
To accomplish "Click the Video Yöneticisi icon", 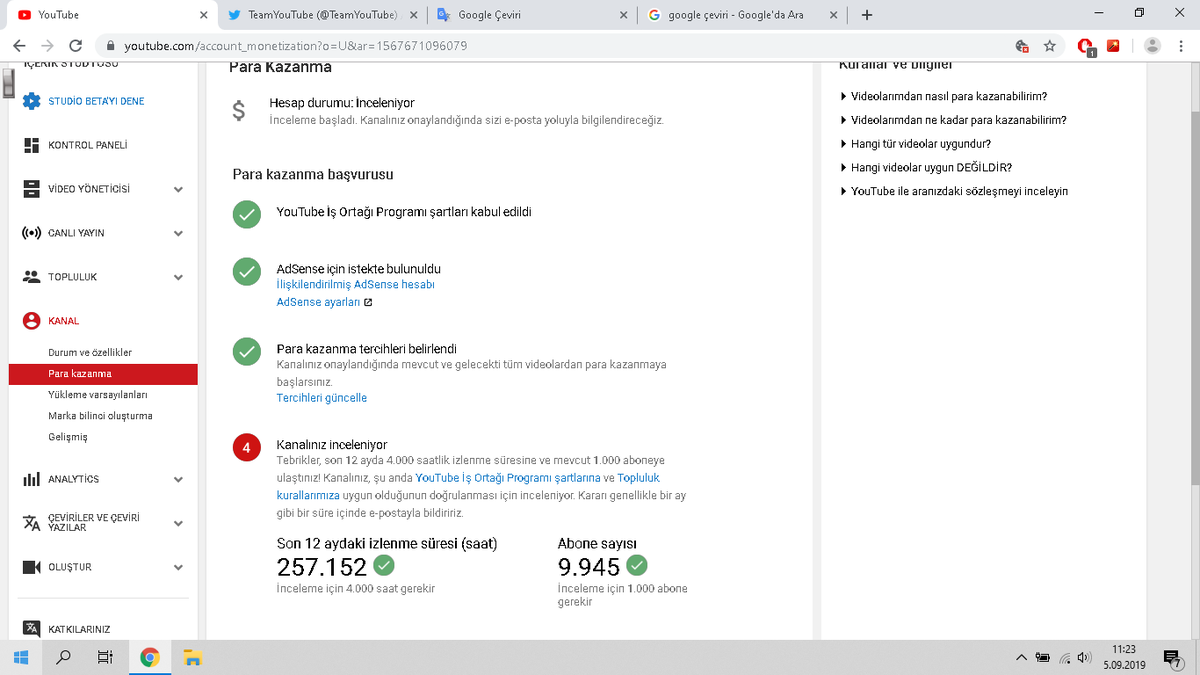I will click(x=31, y=189).
